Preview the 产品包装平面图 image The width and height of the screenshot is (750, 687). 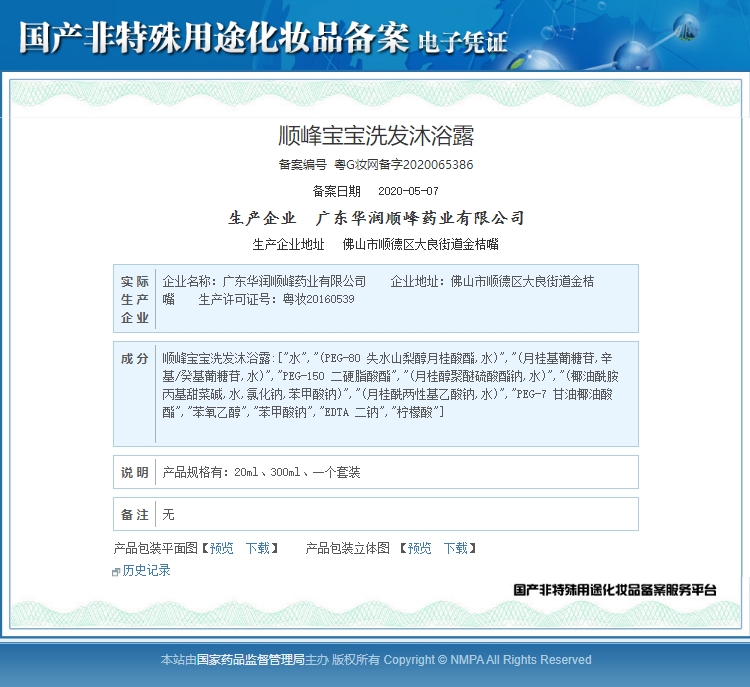pyautogui.click(x=221, y=548)
